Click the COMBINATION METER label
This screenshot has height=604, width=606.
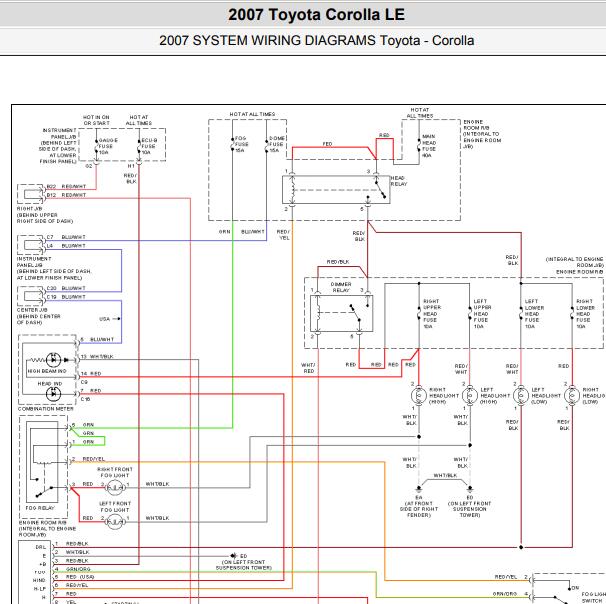pos(46,408)
